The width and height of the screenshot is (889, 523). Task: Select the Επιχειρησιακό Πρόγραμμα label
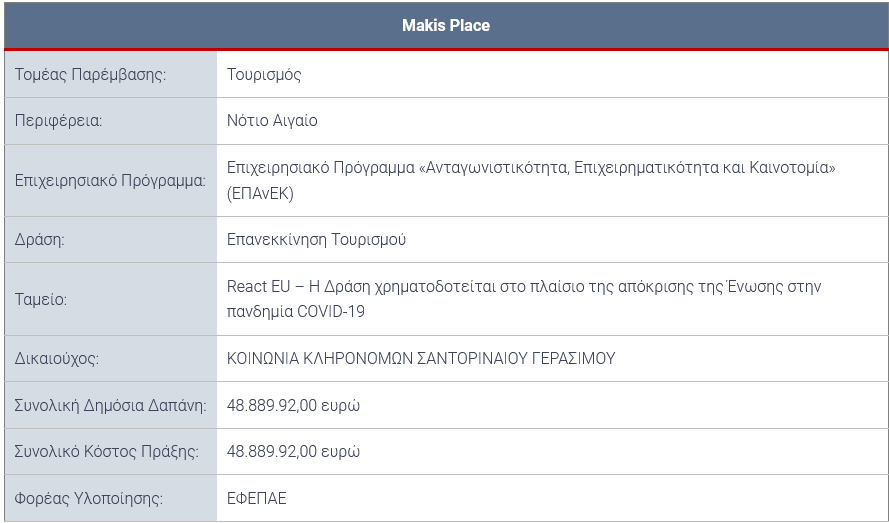click(110, 181)
